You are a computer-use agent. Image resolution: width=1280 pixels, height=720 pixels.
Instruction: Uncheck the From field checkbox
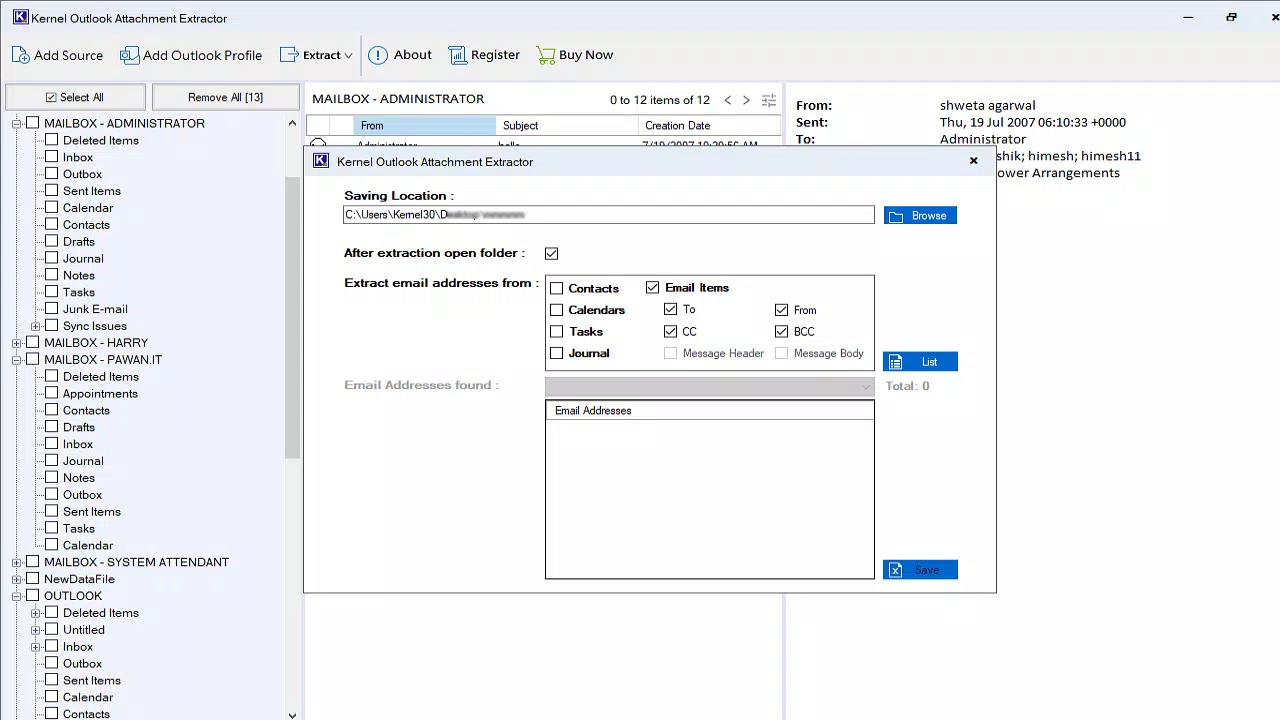tap(782, 310)
